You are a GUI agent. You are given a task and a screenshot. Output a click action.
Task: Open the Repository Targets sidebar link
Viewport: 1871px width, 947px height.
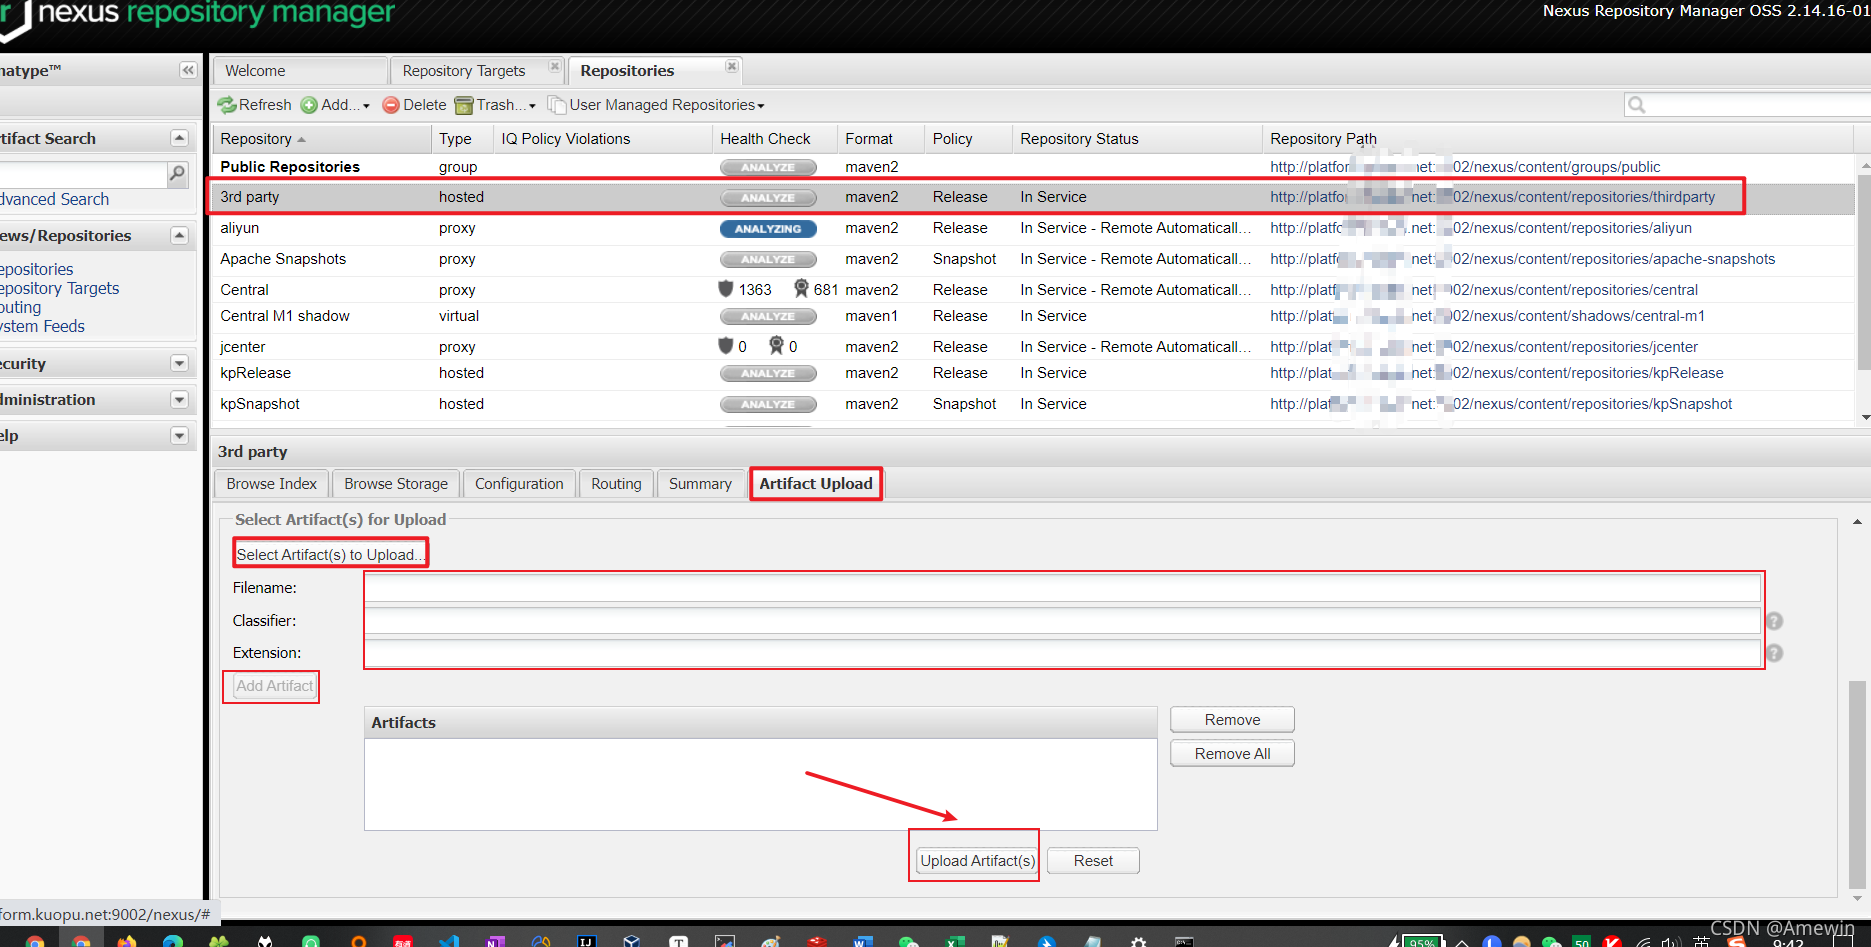(60, 289)
